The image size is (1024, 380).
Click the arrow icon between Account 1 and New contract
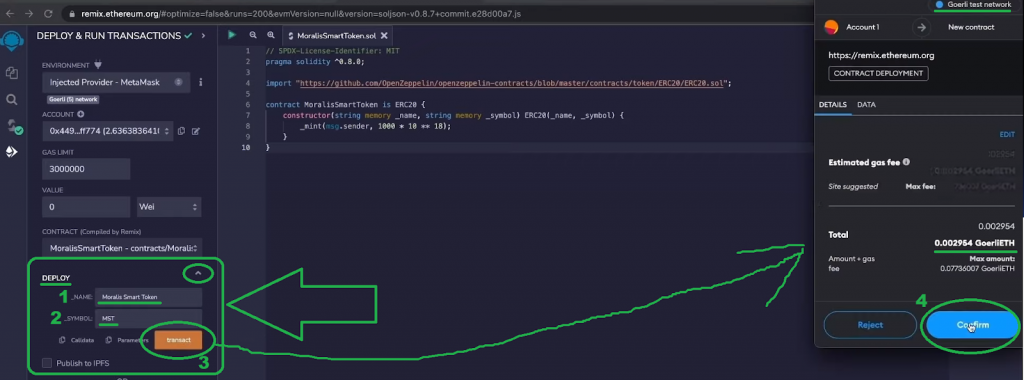[x=921, y=27]
